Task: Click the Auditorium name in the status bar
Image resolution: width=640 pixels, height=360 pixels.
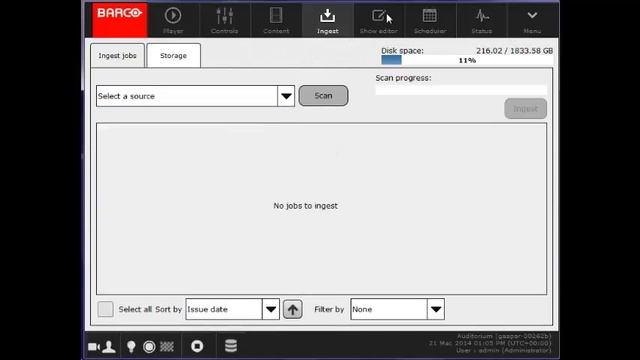Action: pos(504,336)
